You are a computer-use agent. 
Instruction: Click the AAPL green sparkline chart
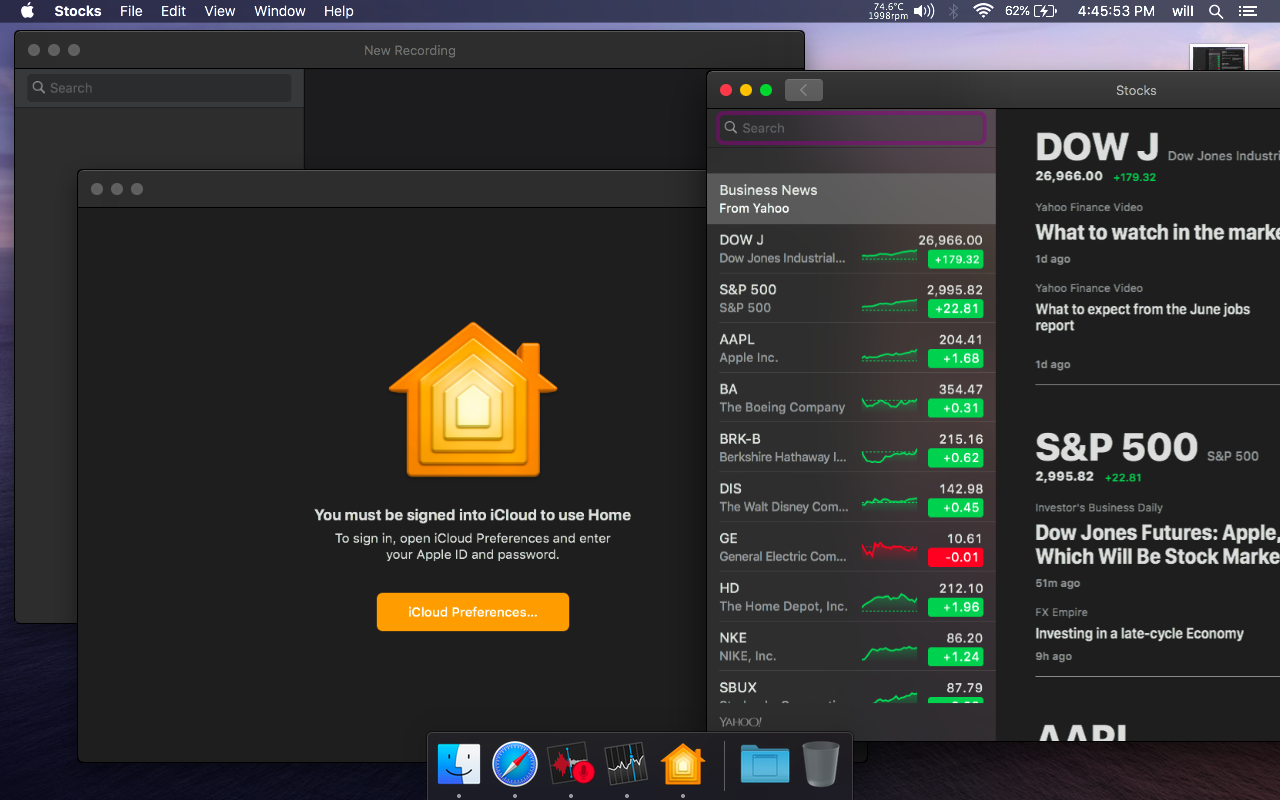click(889, 354)
